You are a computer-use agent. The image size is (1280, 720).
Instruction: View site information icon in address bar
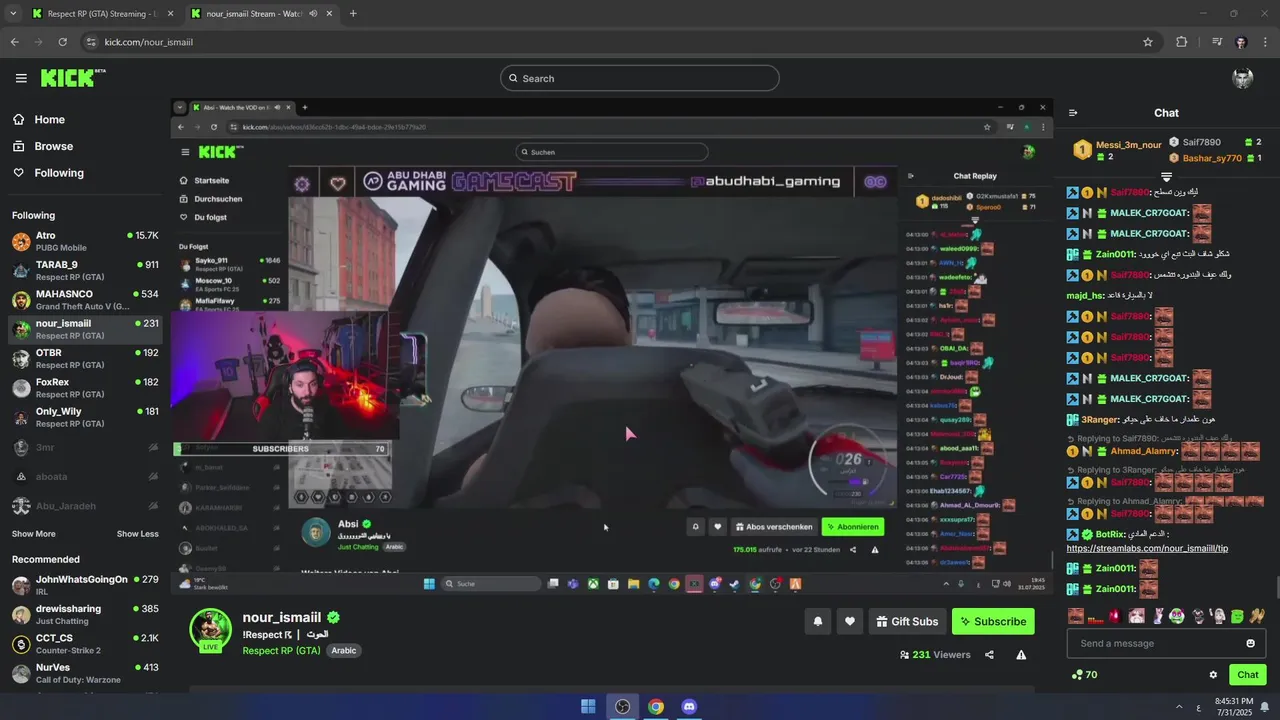(x=91, y=42)
